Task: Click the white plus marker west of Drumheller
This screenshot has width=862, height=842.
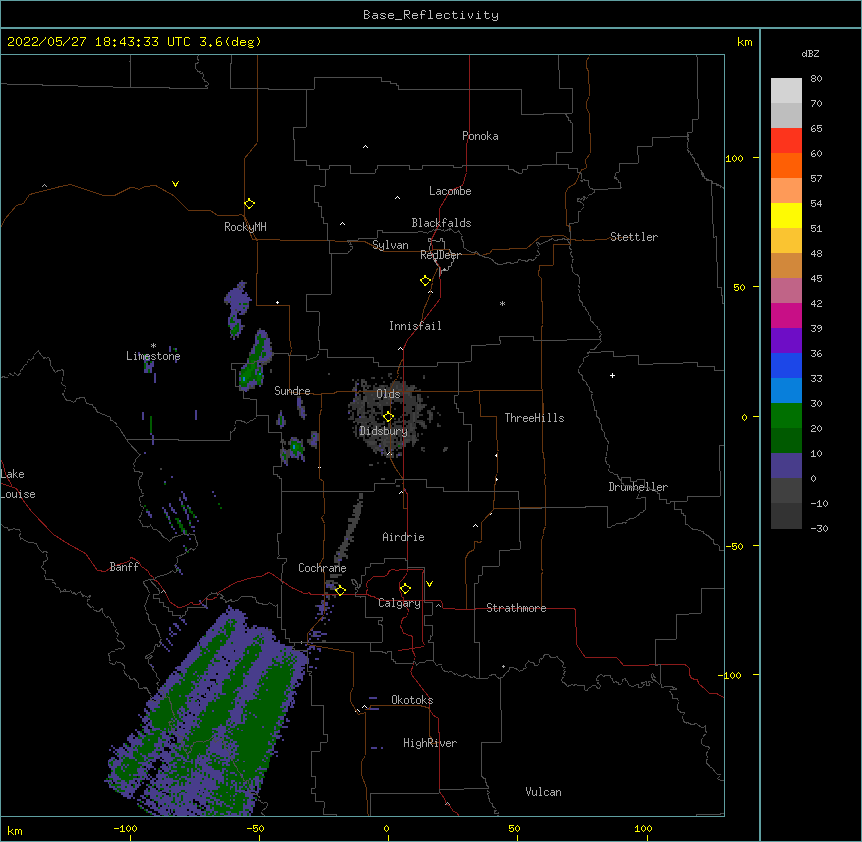Action: [612, 375]
